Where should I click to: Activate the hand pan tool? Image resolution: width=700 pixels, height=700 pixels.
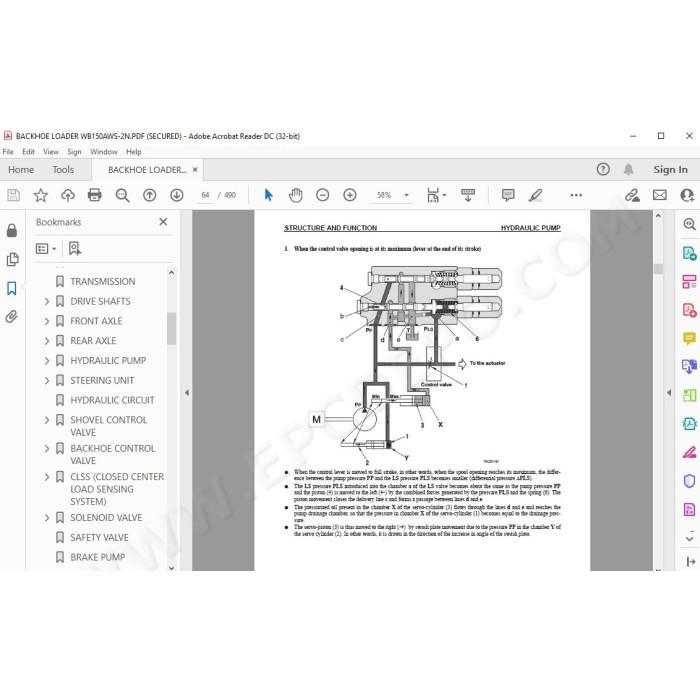pos(296,195)
